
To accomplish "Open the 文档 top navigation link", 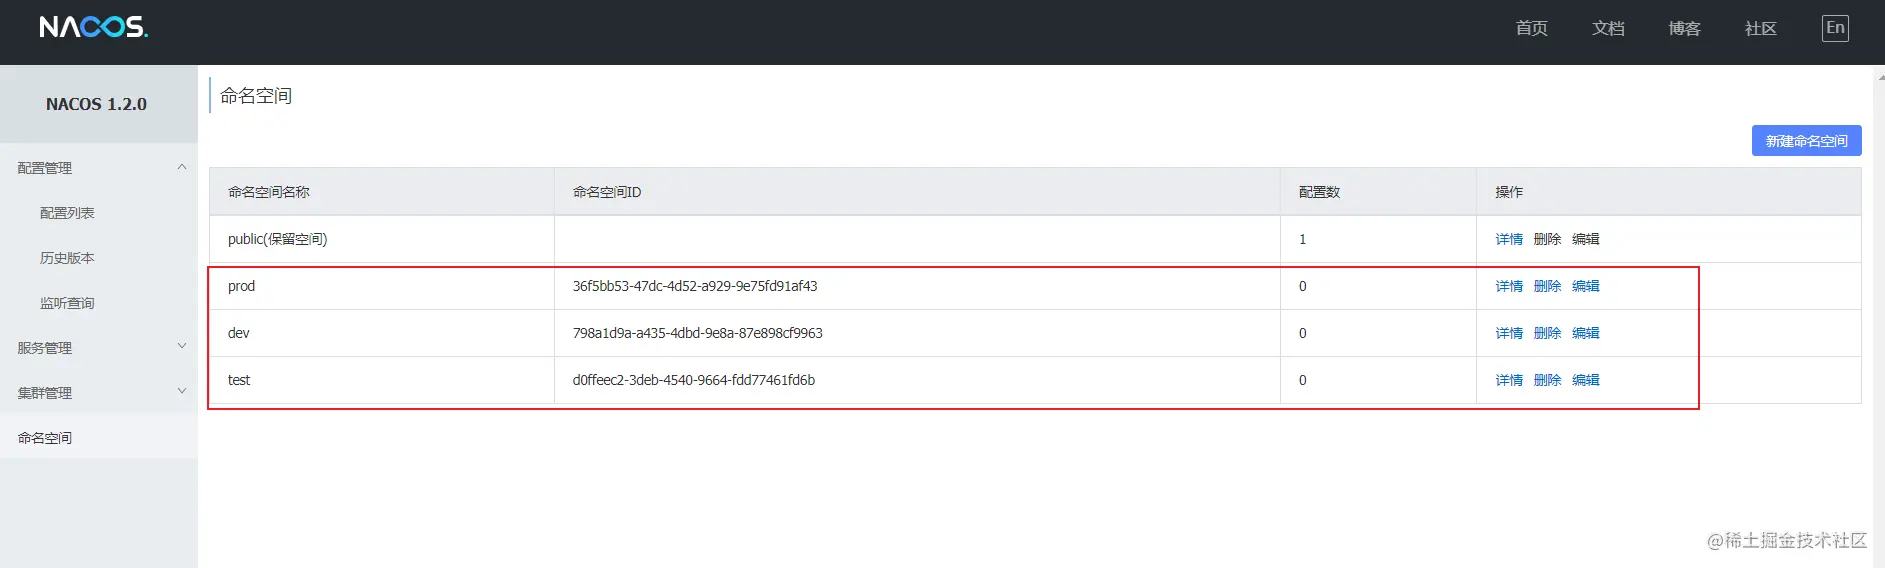I will point(1608,28).
